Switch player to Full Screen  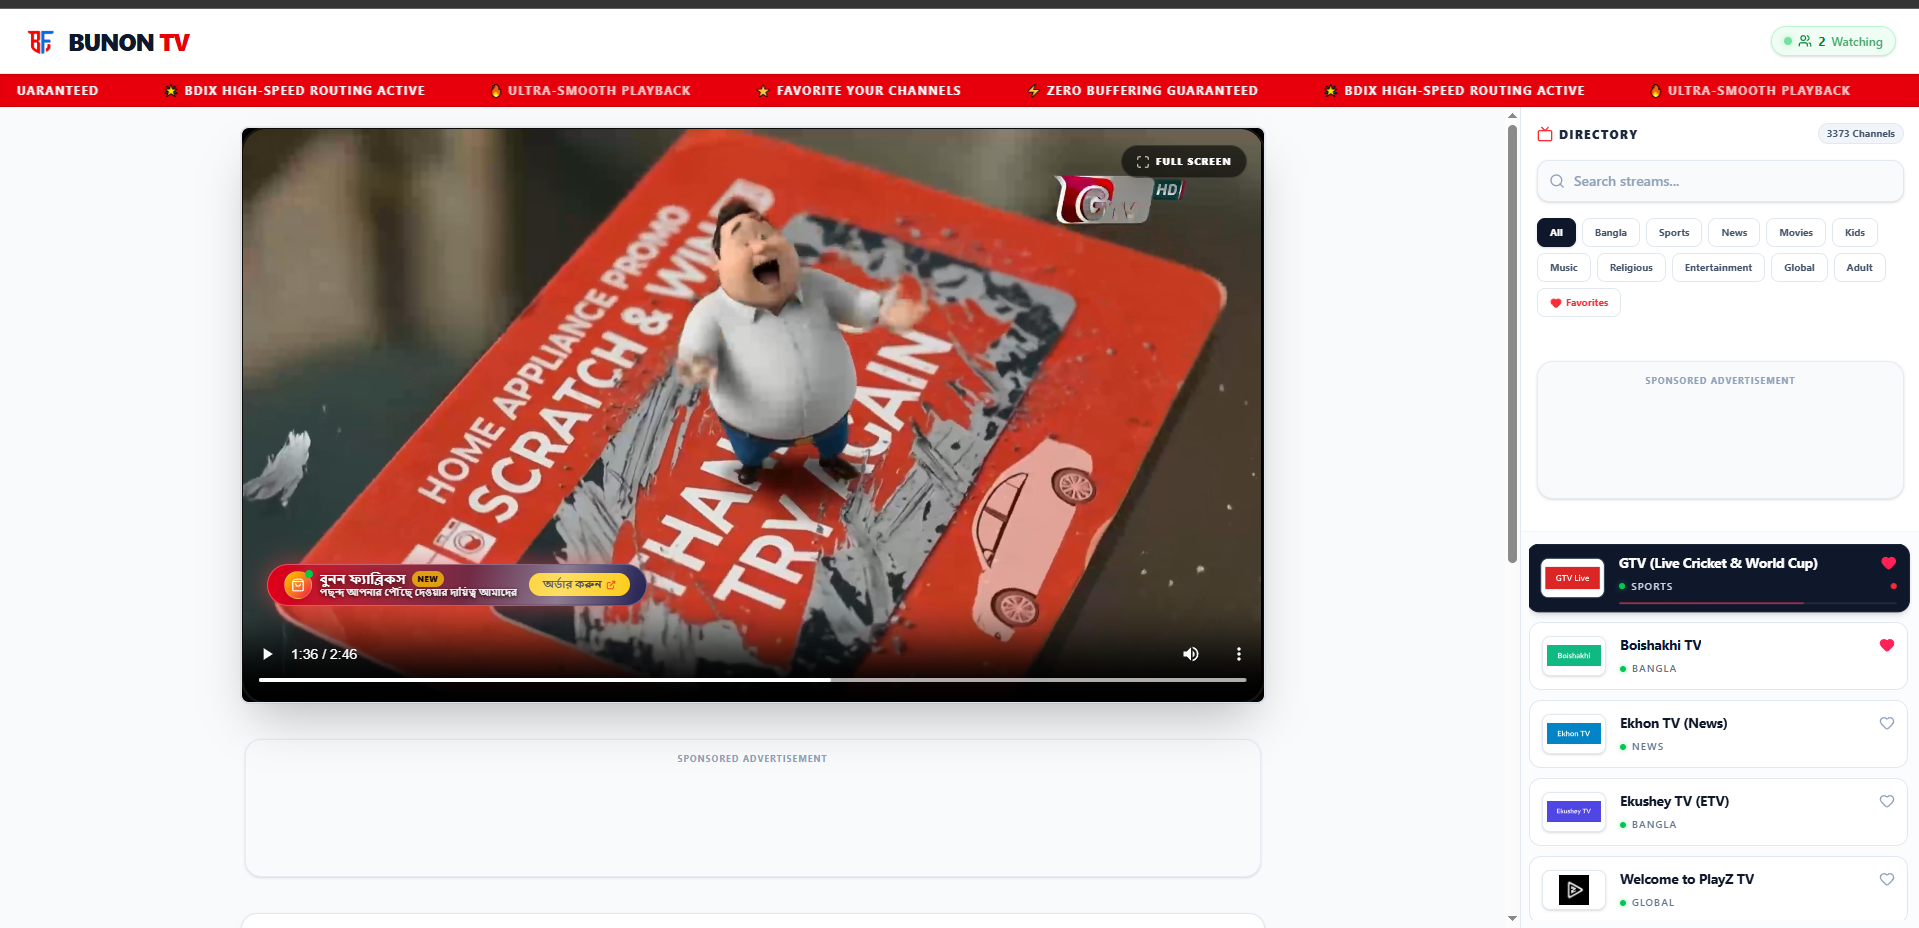tap(1184, 161)
